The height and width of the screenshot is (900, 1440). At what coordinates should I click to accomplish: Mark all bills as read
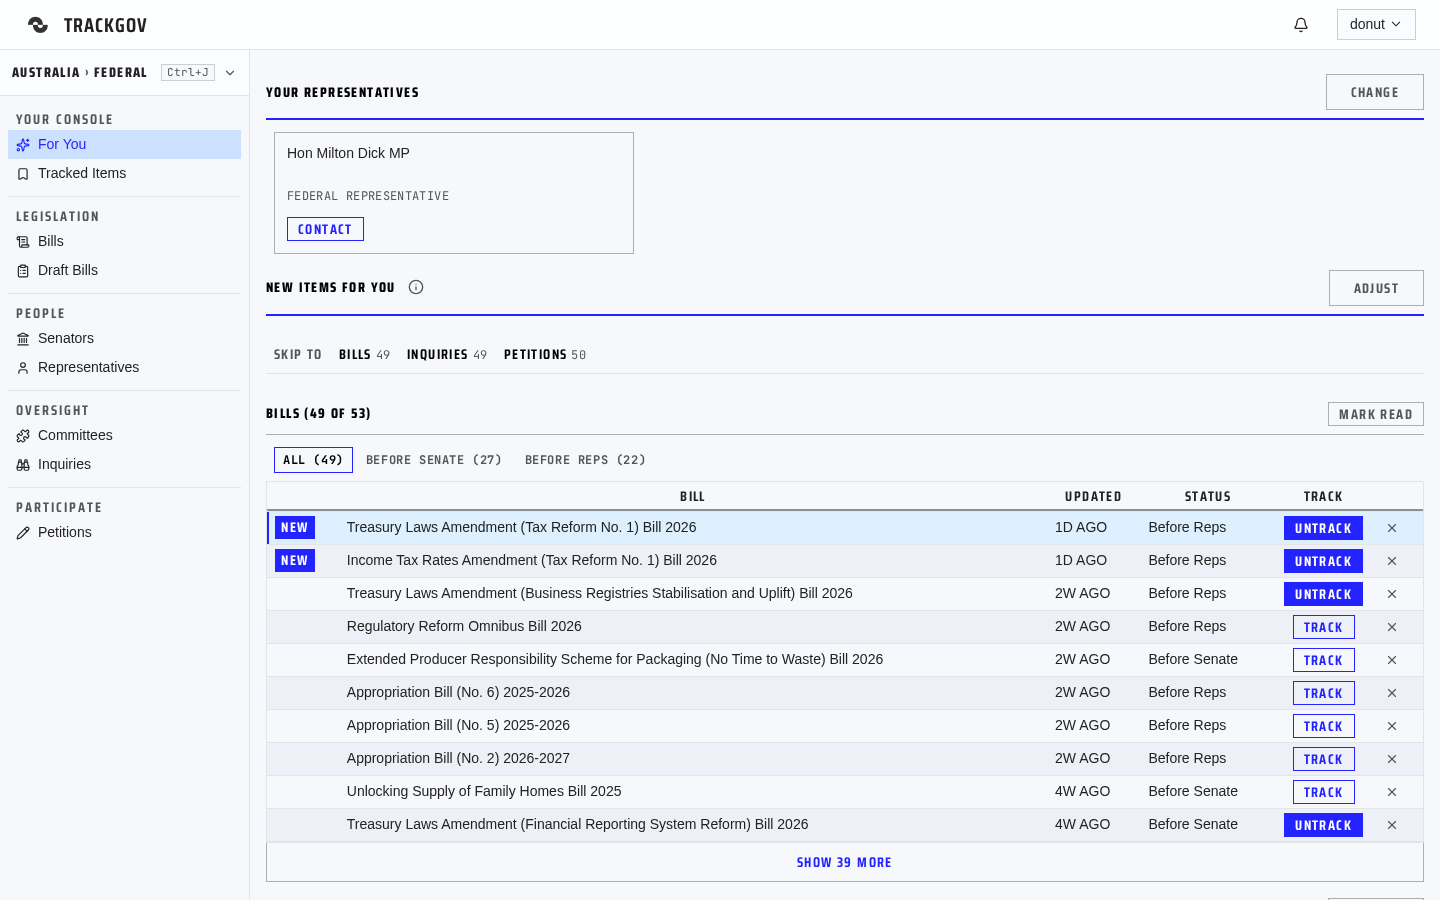1376,414
